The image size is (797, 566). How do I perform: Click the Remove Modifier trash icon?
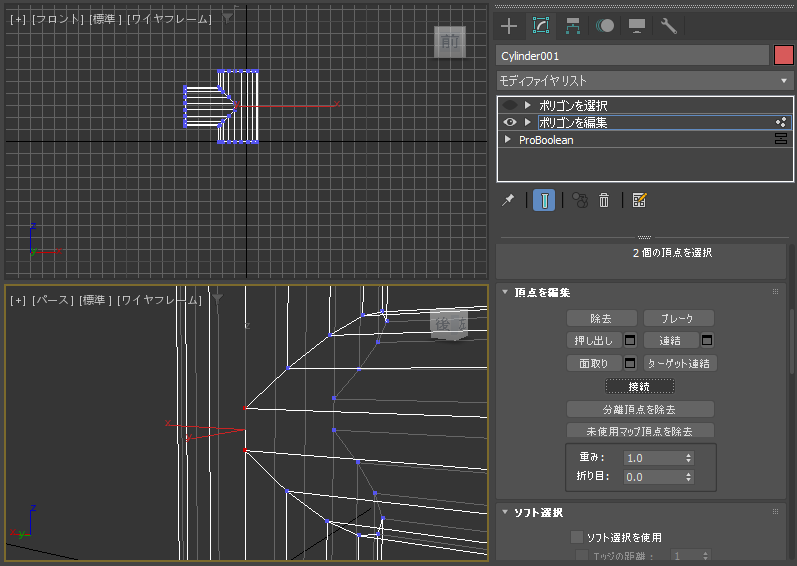pyautogui.click(x=604, y=200)
